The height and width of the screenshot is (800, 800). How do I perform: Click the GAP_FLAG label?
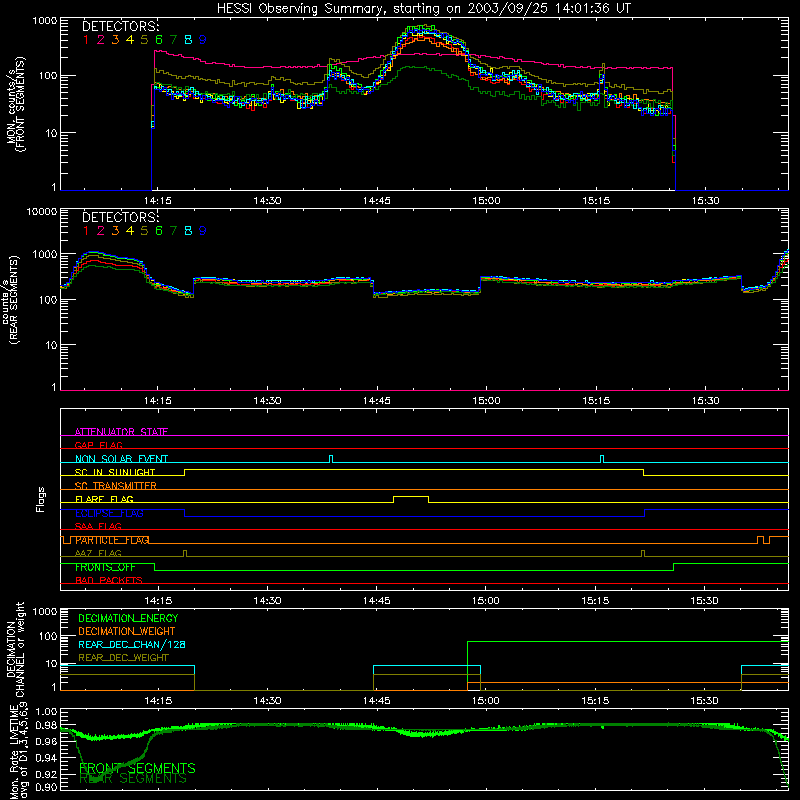98,445
